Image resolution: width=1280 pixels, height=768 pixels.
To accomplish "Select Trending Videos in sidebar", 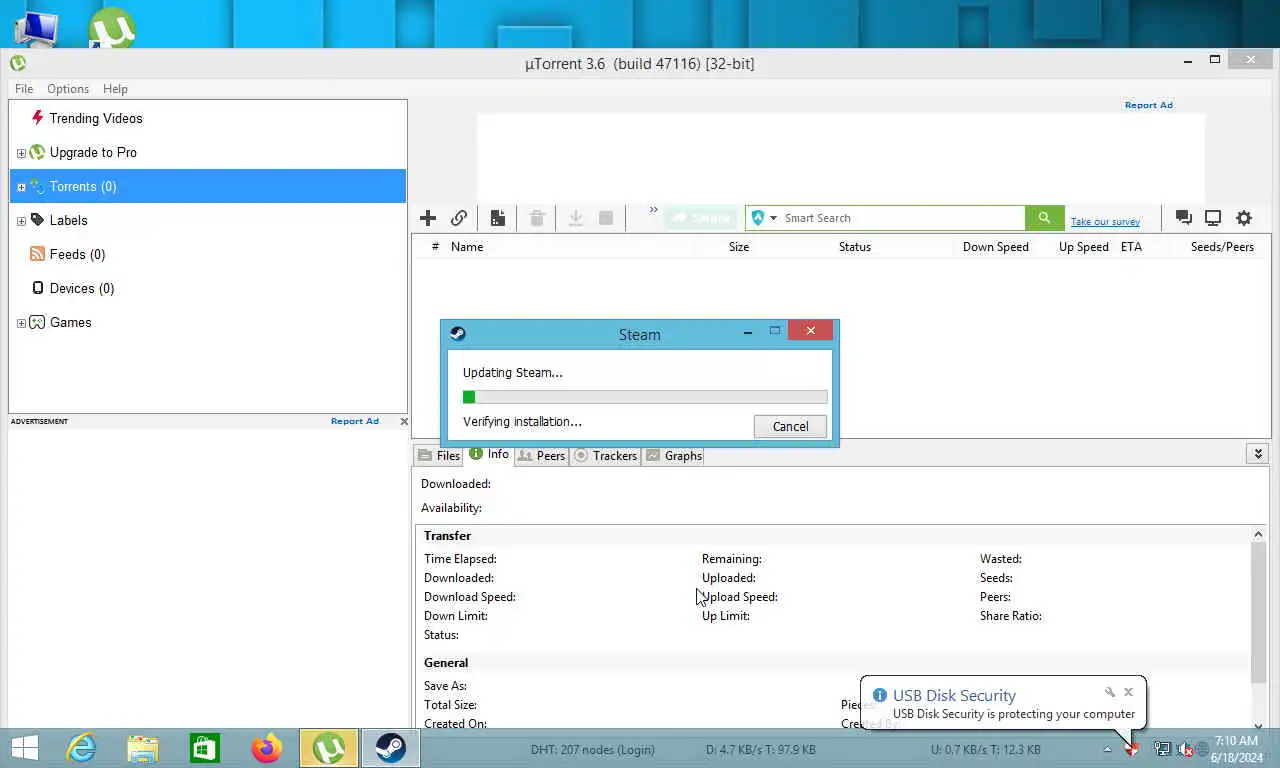I will [96, 118].
